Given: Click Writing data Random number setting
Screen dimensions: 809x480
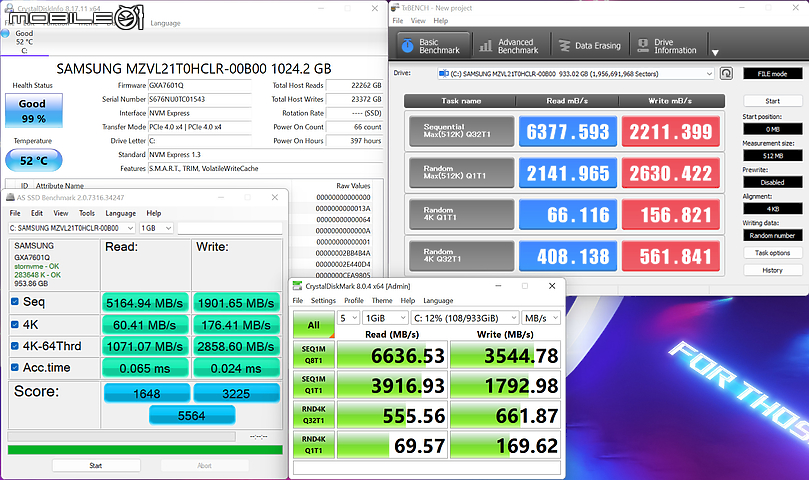Looking at the screenshot, I should 772,235.
